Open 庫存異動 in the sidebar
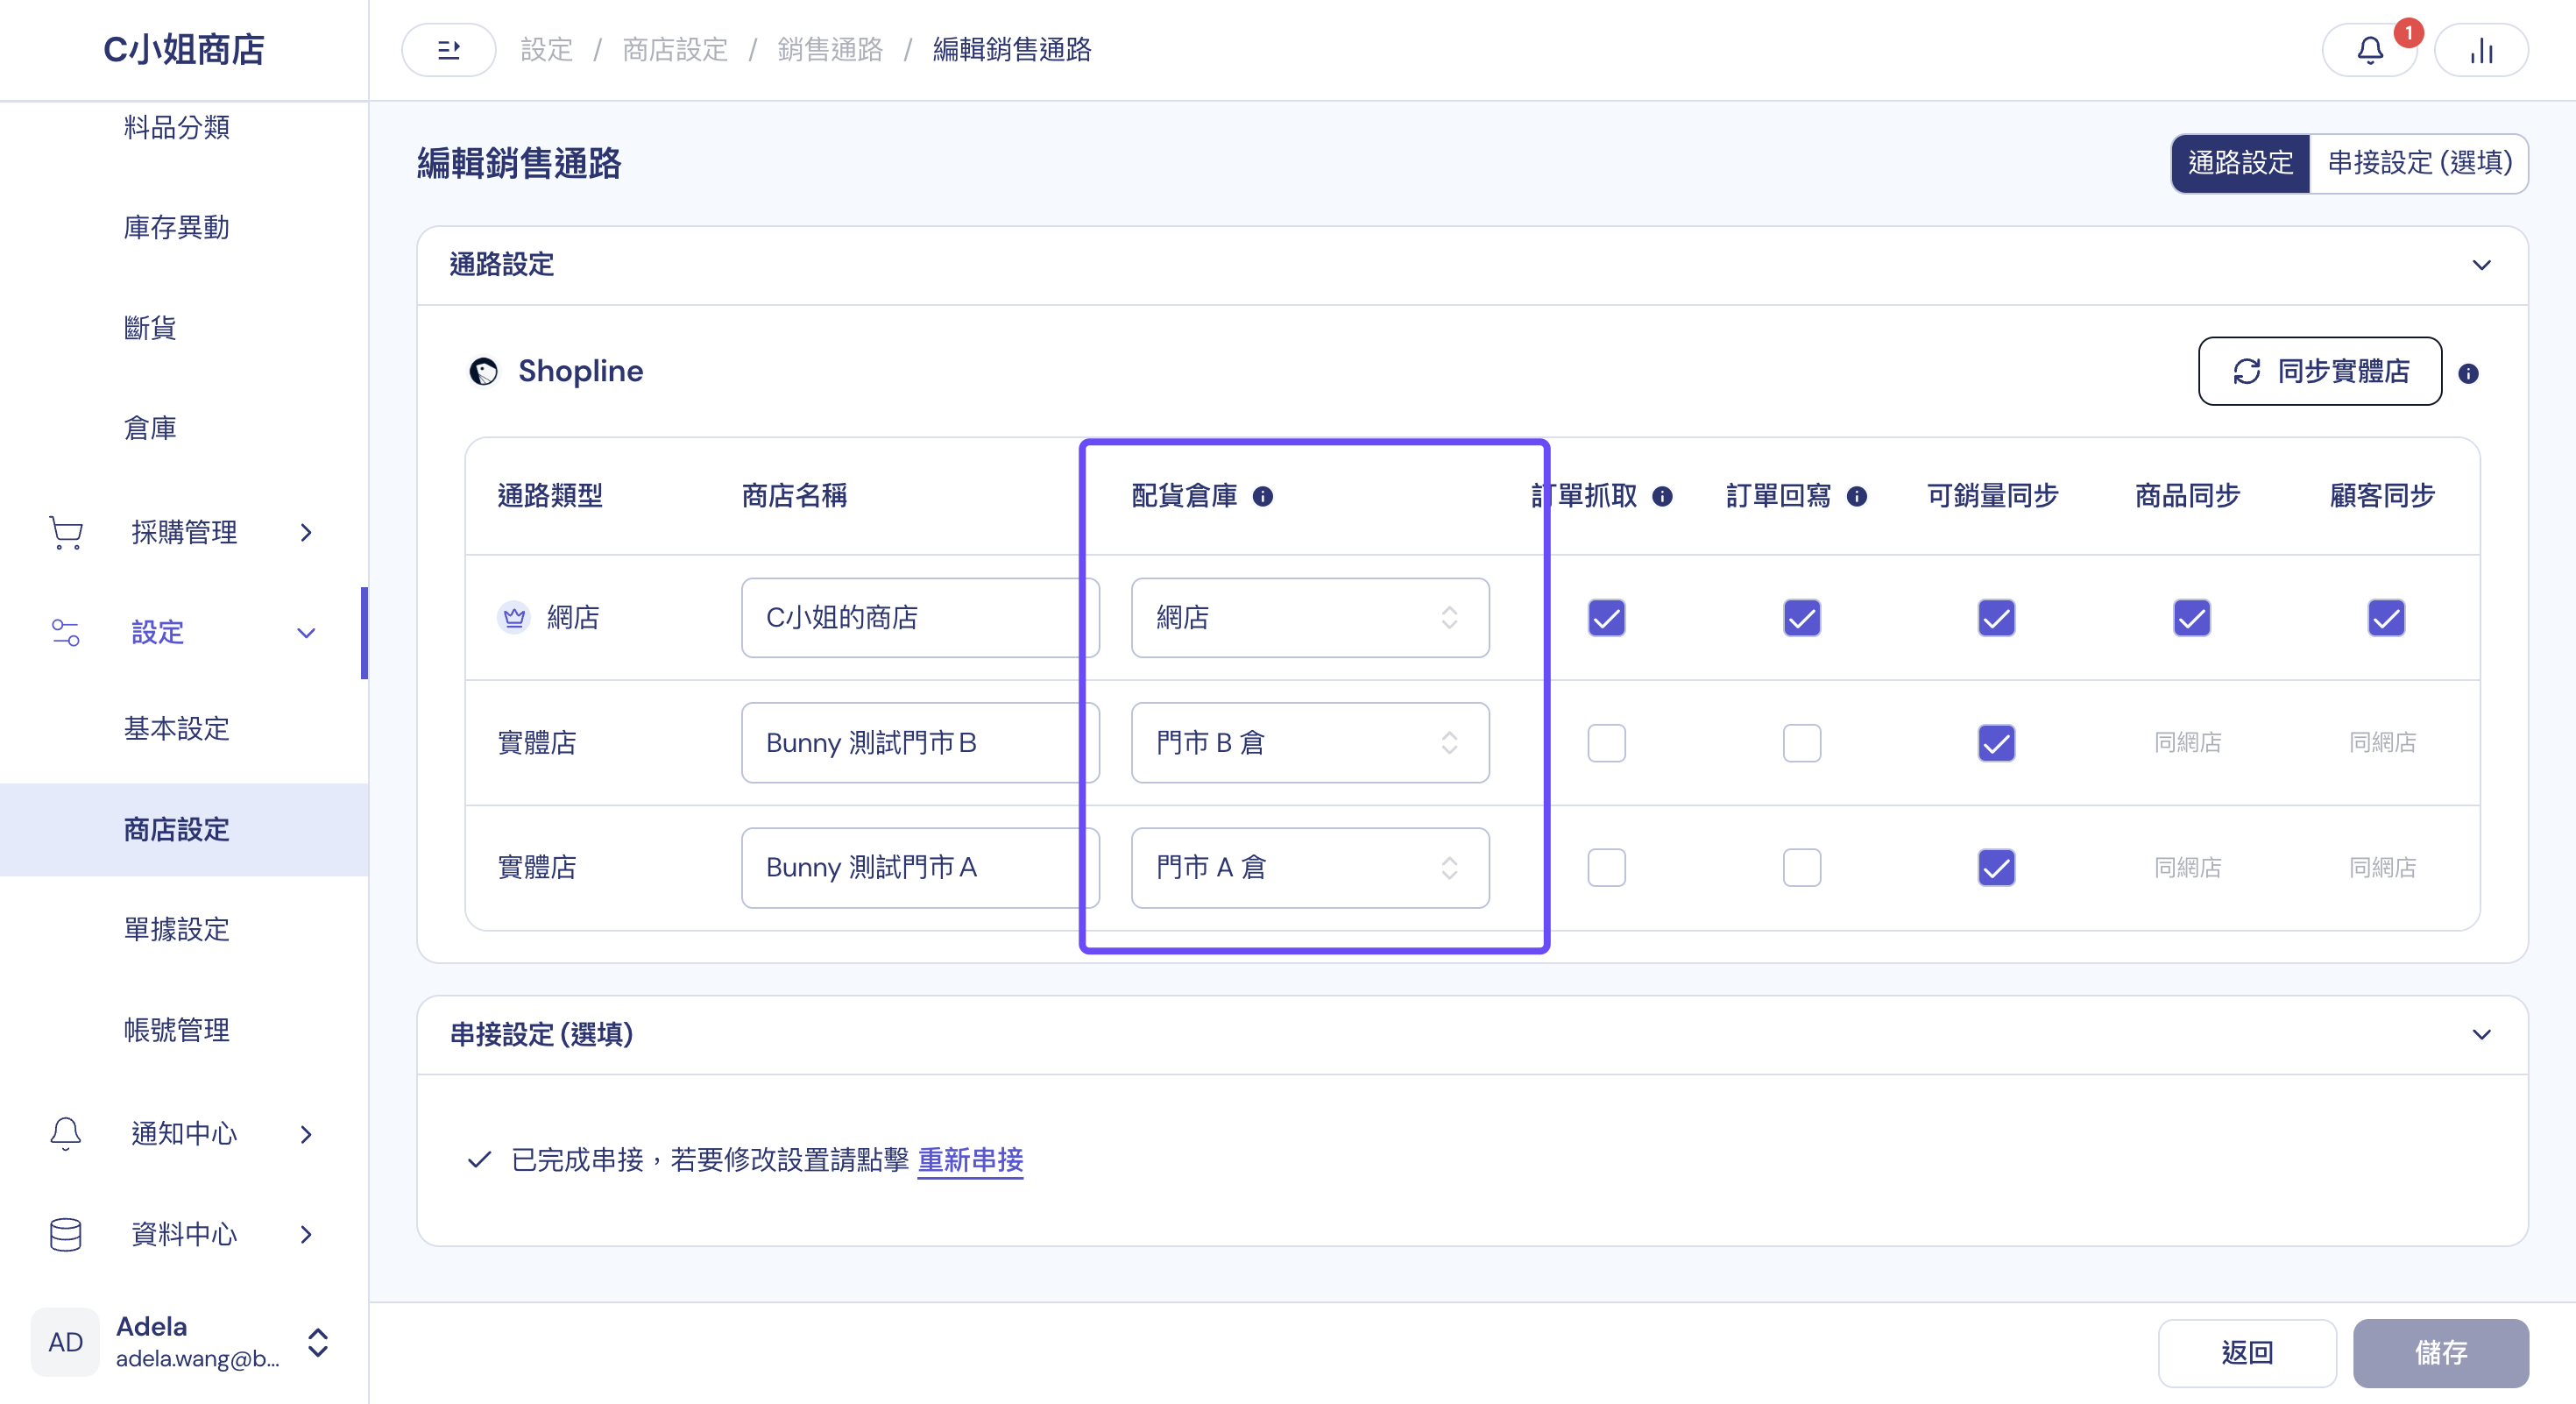Viewport: 2576px width, 1404px height. pos(177,228)
